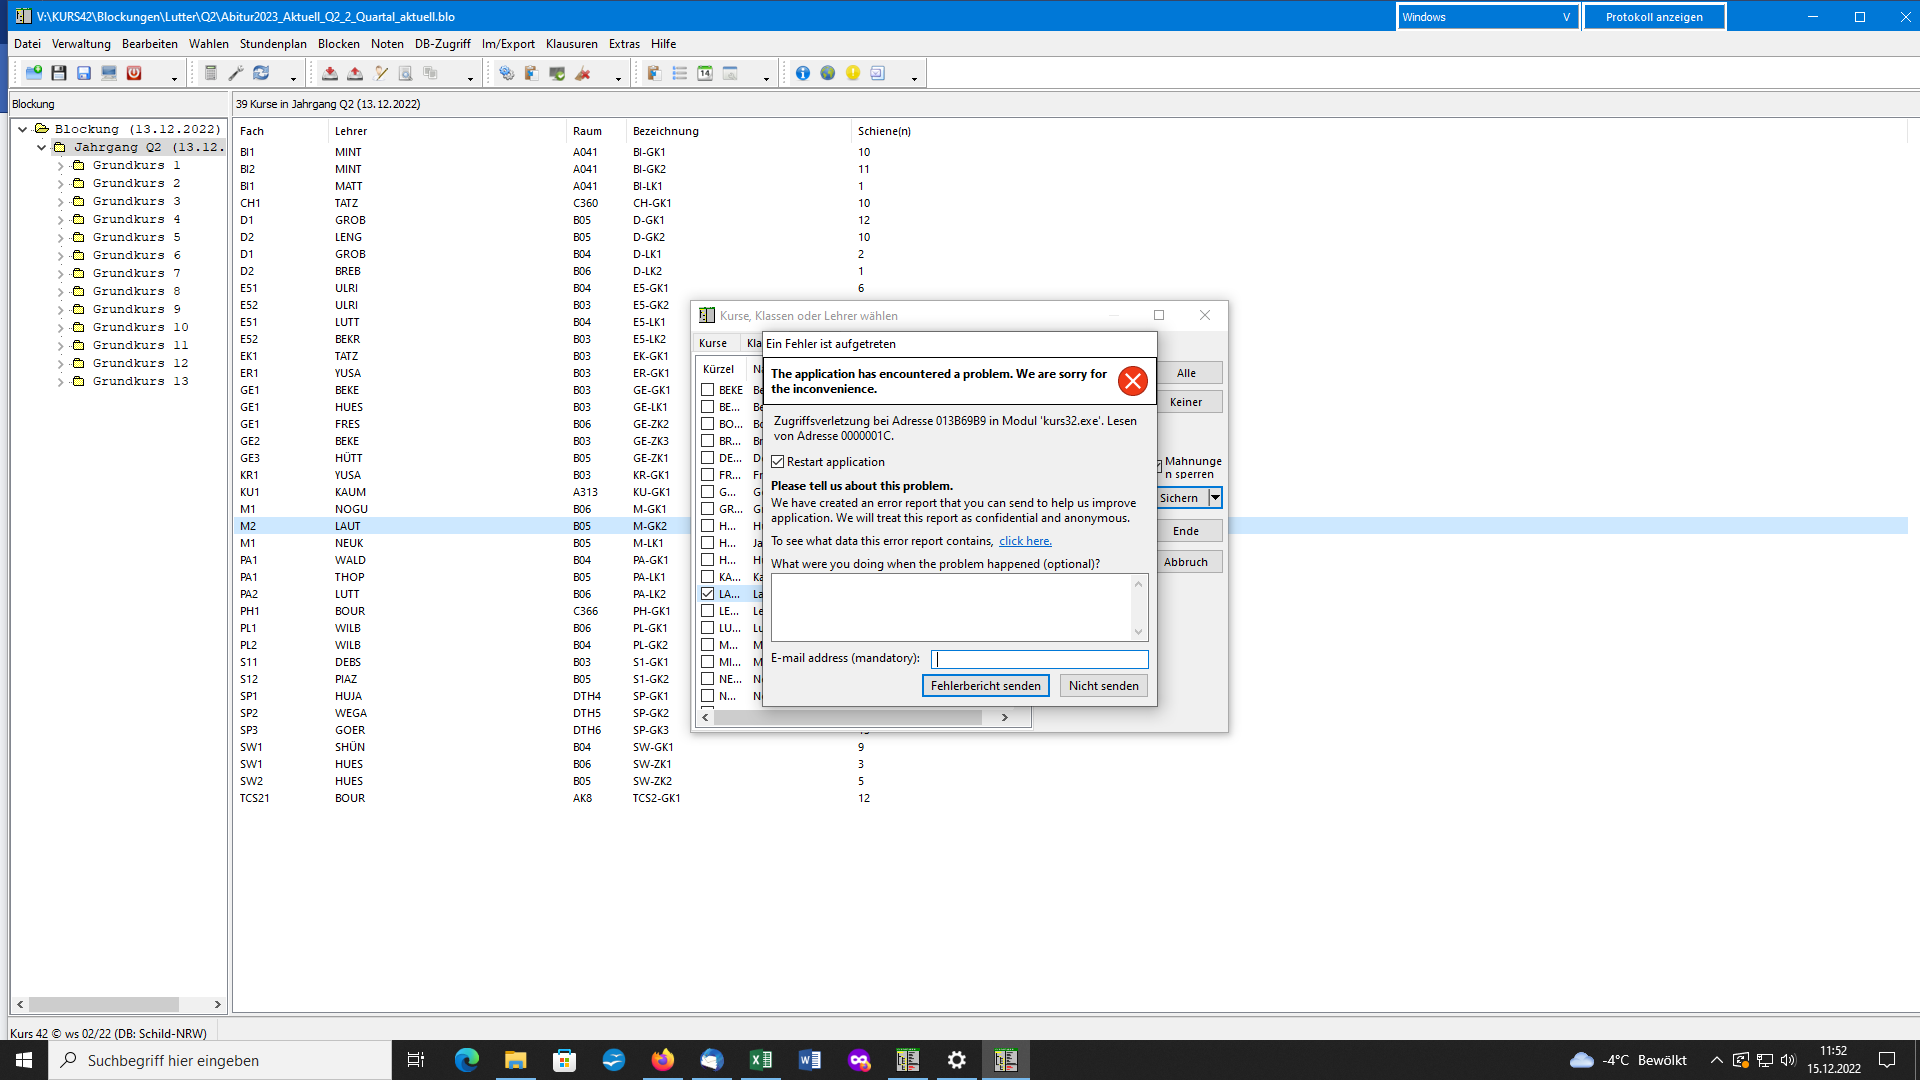Viewport: 1920px width, 1080px height.
Task: Click the black floppy disk save icon
Action: 59,73
